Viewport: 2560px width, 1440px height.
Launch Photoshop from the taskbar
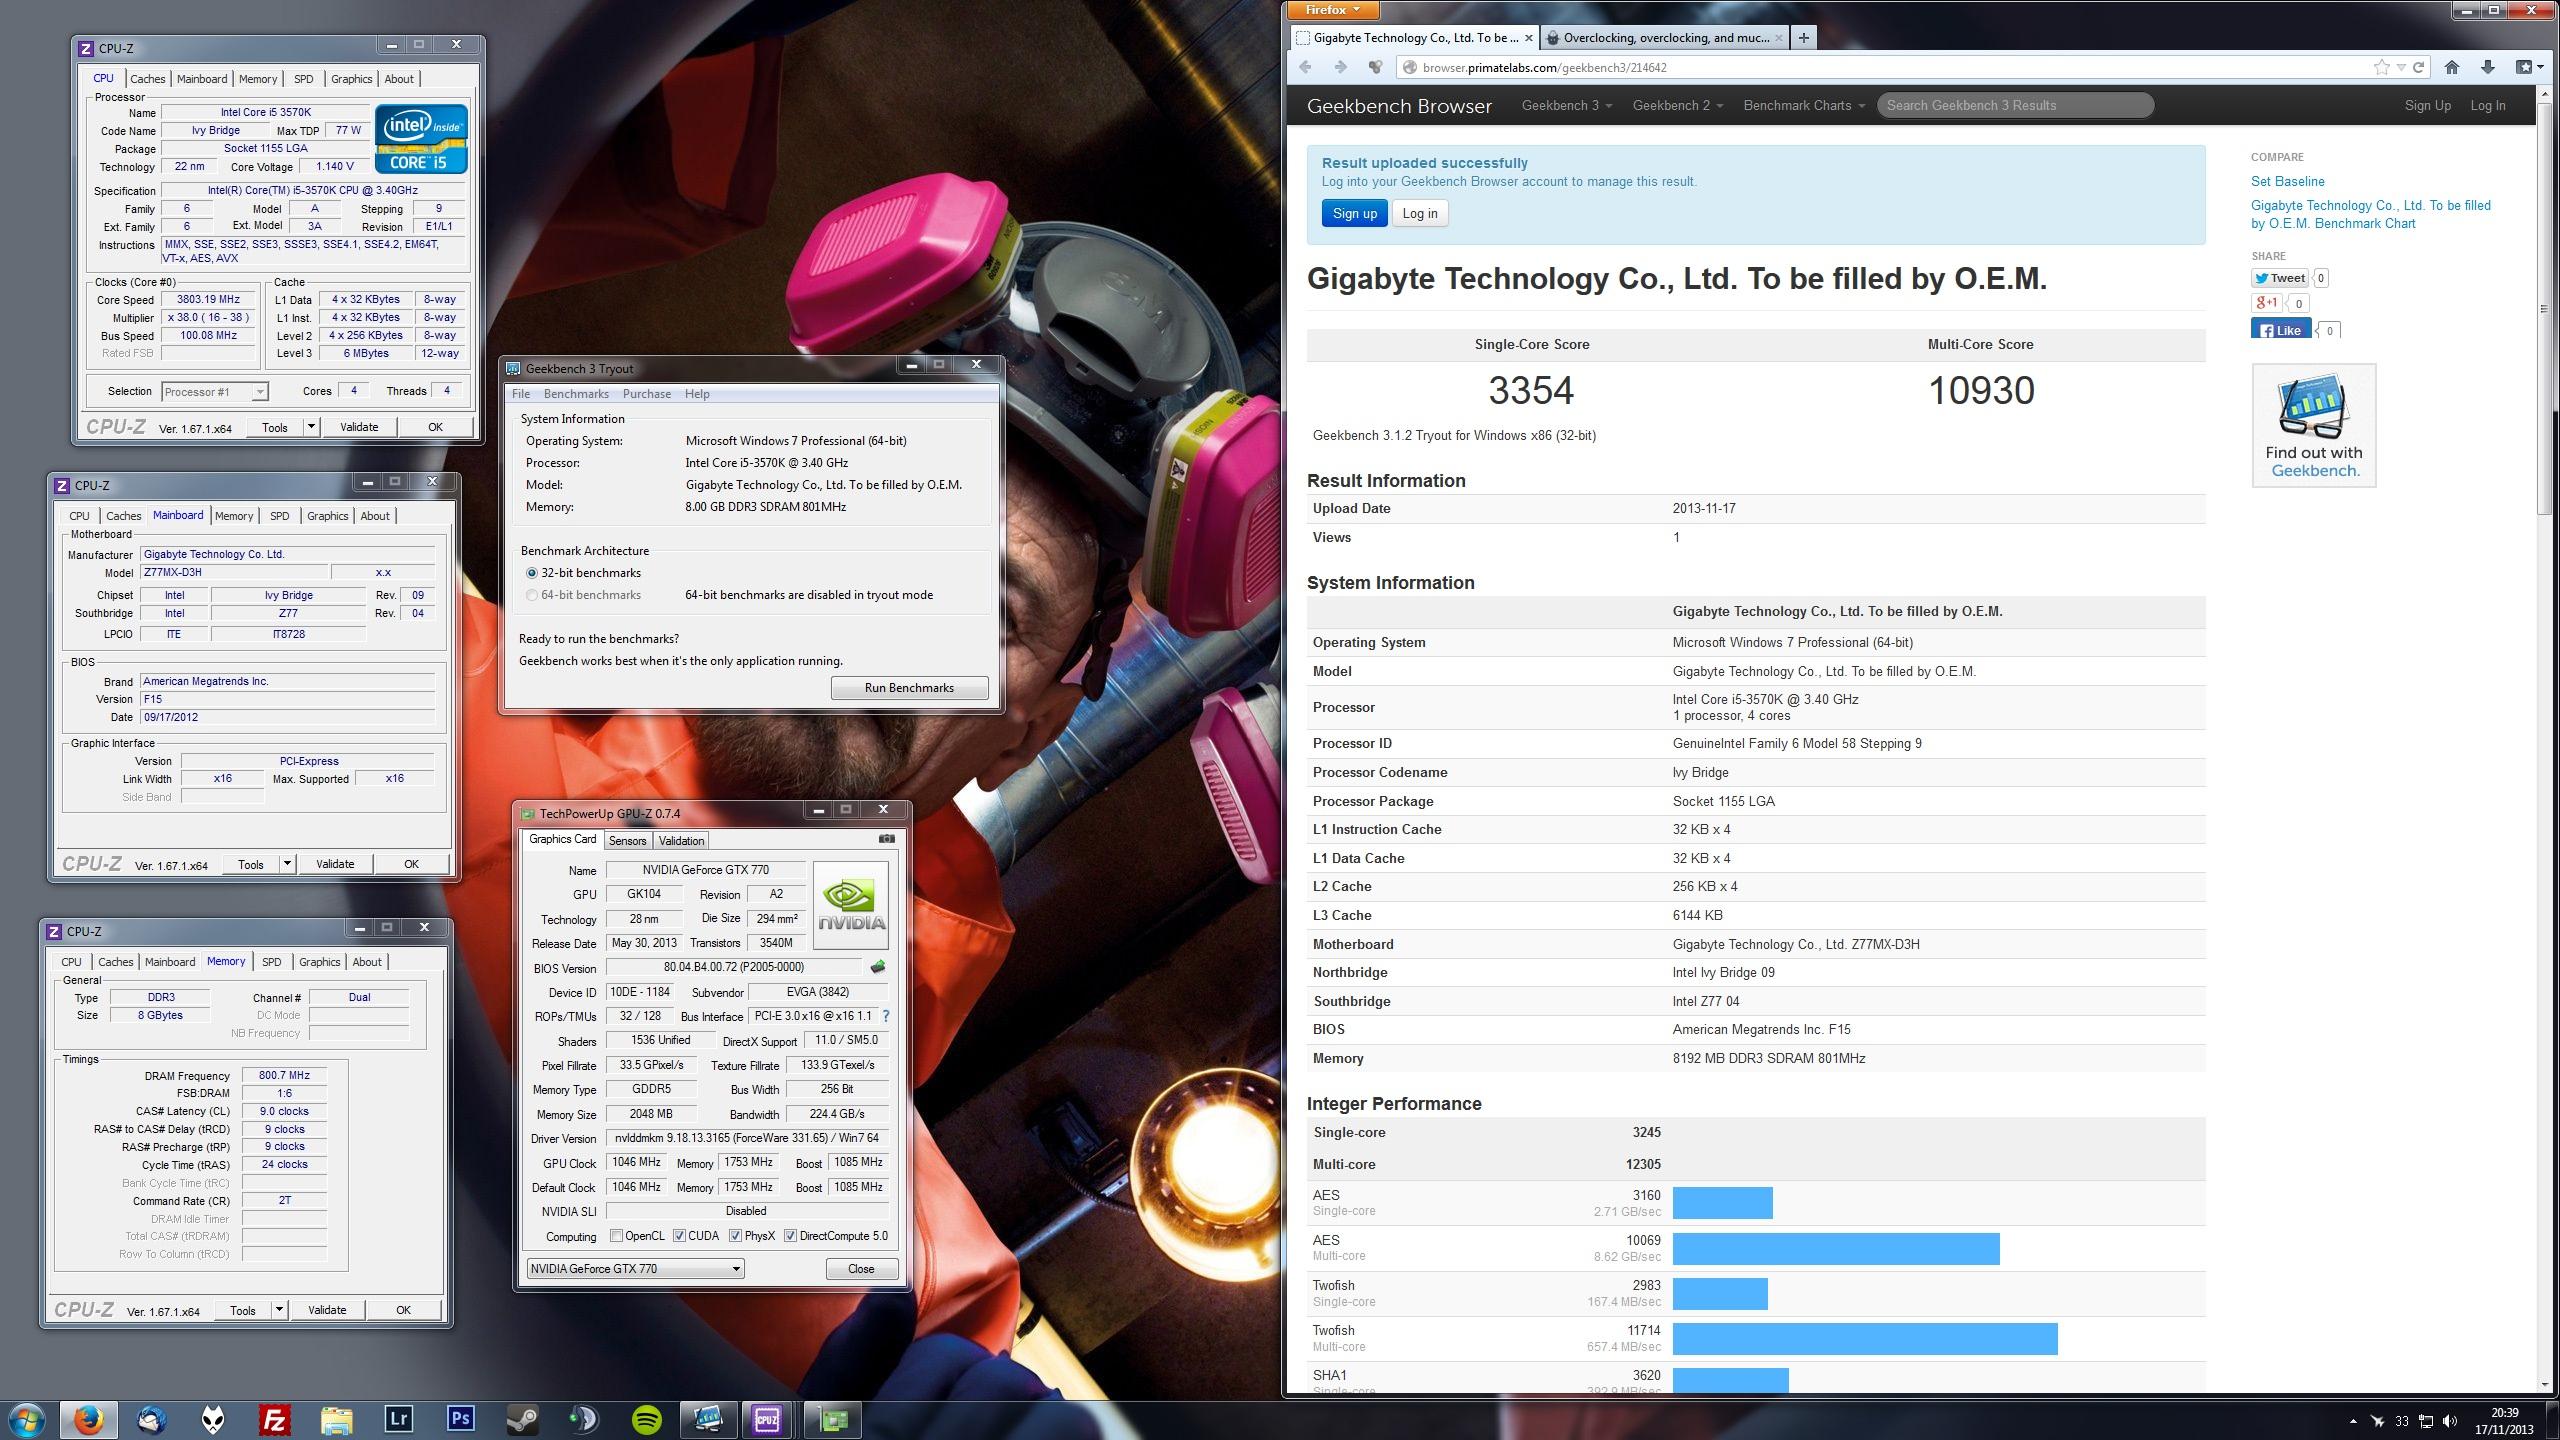click(x=460, y=1419)
